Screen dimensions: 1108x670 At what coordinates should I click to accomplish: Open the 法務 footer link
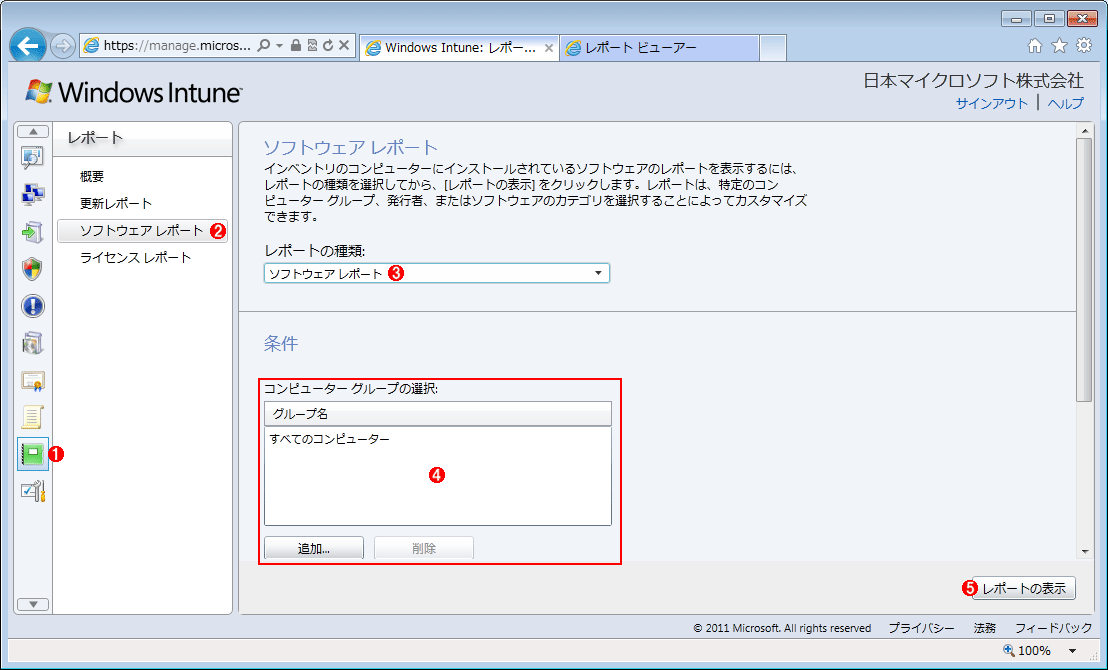click(x=984, y=628)
